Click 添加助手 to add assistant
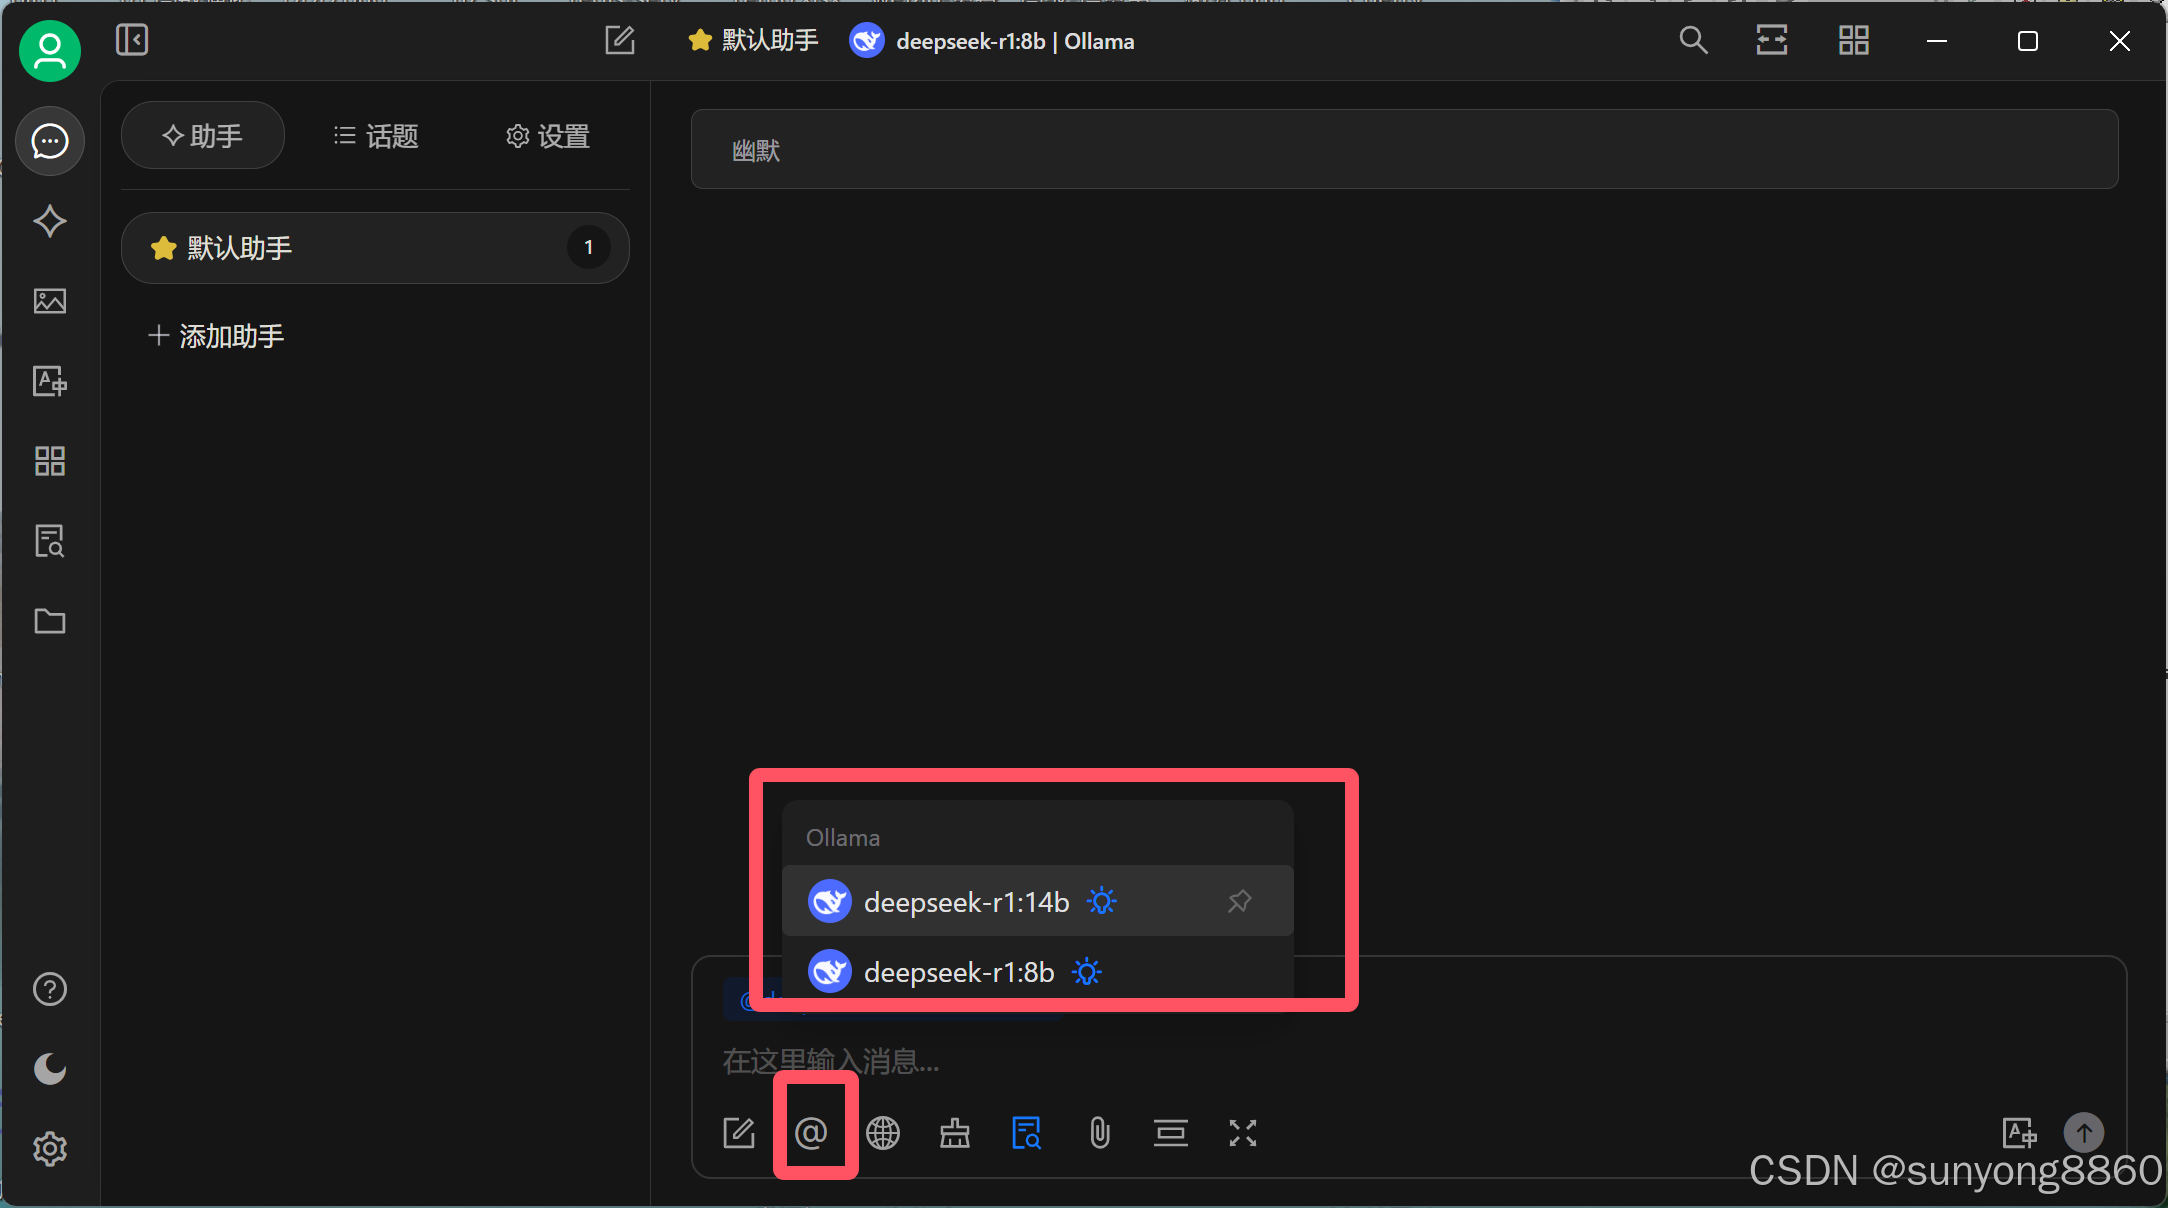 (216, 336)
